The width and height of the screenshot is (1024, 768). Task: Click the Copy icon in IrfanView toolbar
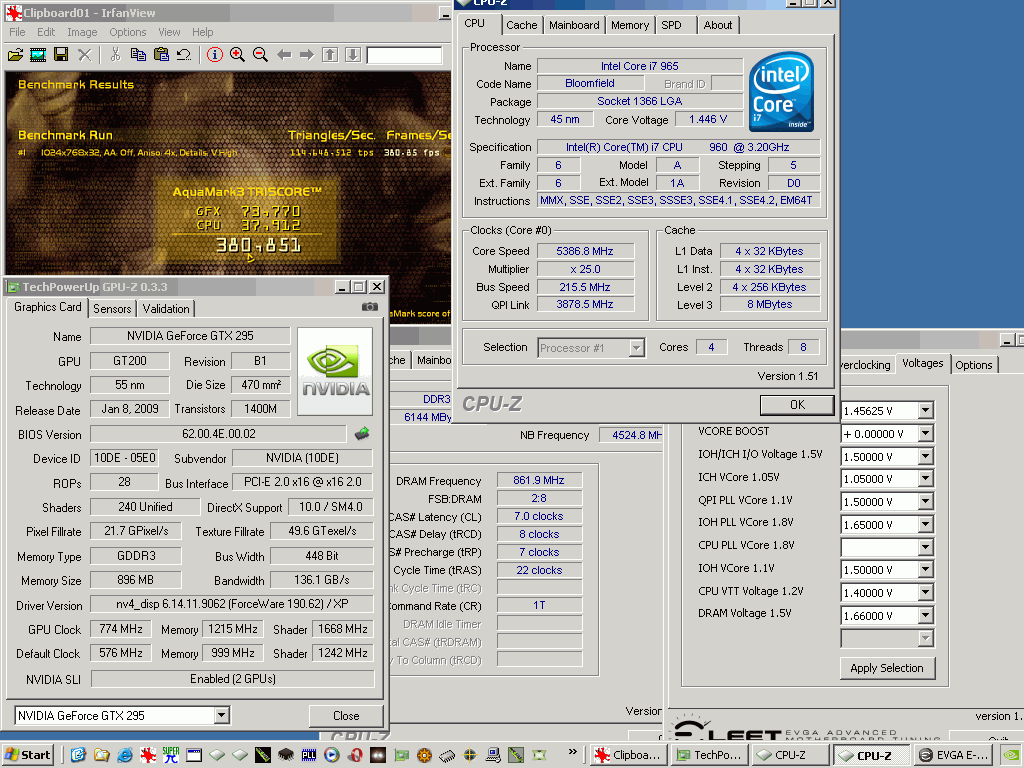[138, 55]
